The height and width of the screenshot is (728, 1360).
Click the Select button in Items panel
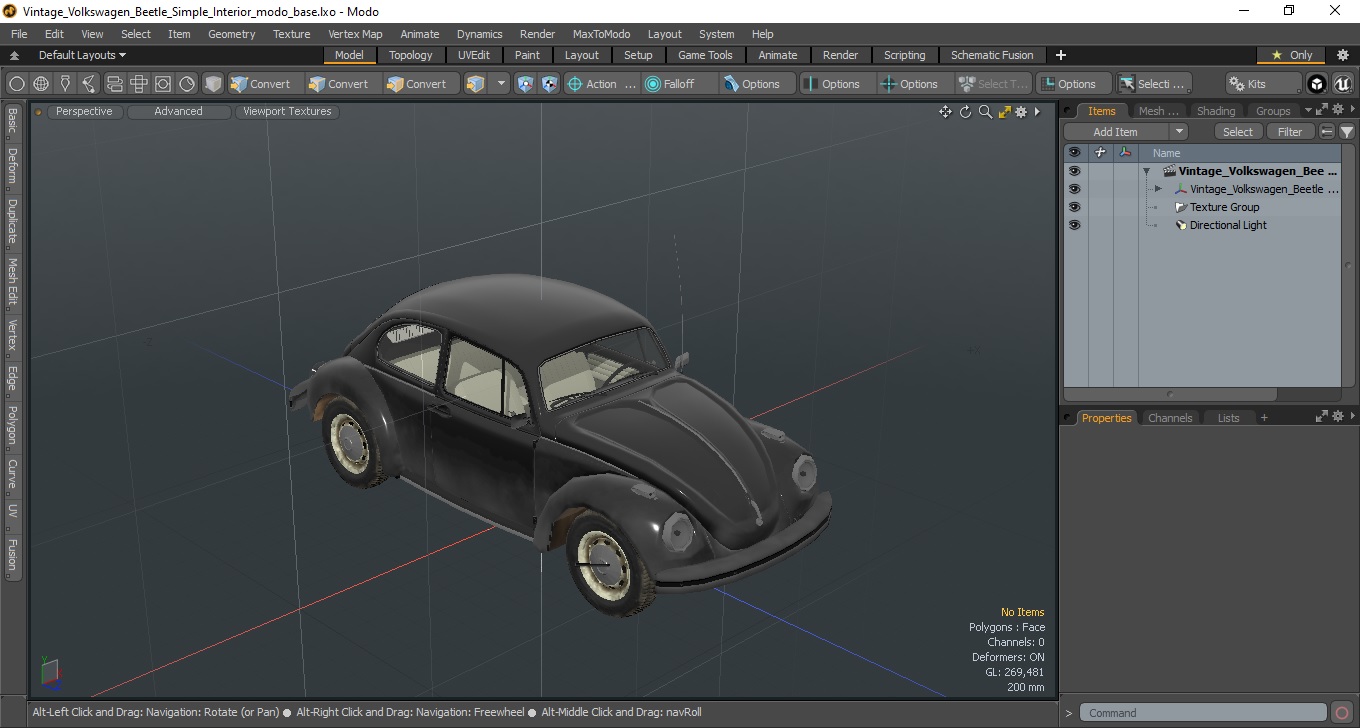(x=1238, y=132)
